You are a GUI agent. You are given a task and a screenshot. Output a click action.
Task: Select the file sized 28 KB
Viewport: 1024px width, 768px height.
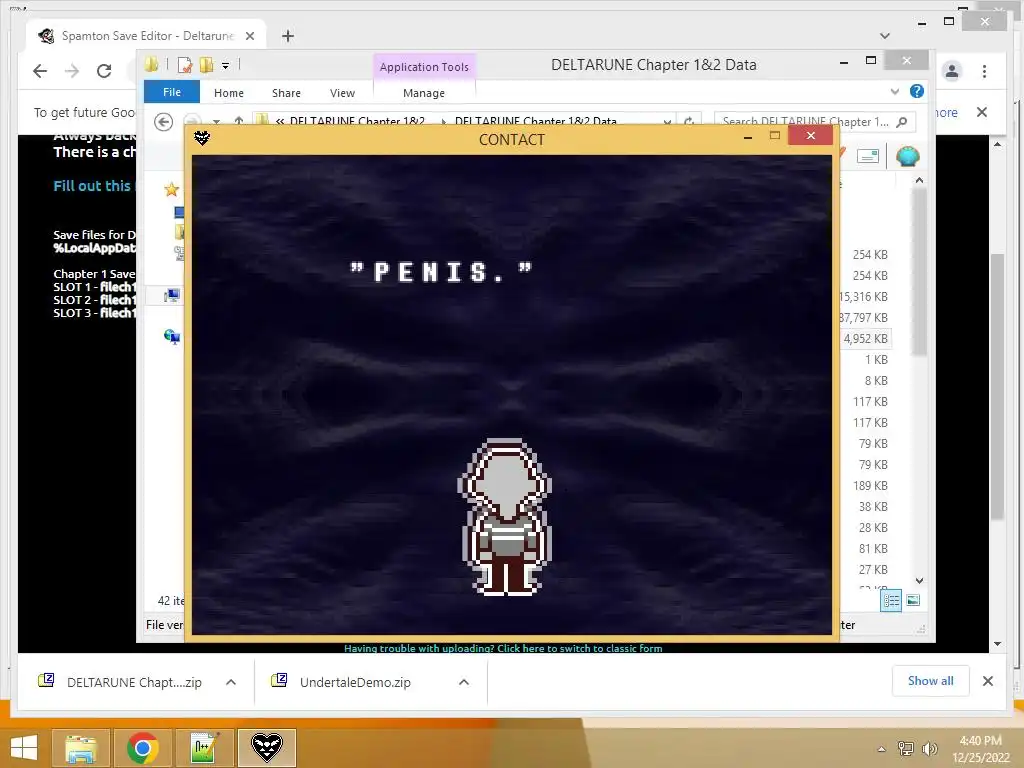pyautogui.click(x=873, y=527)
